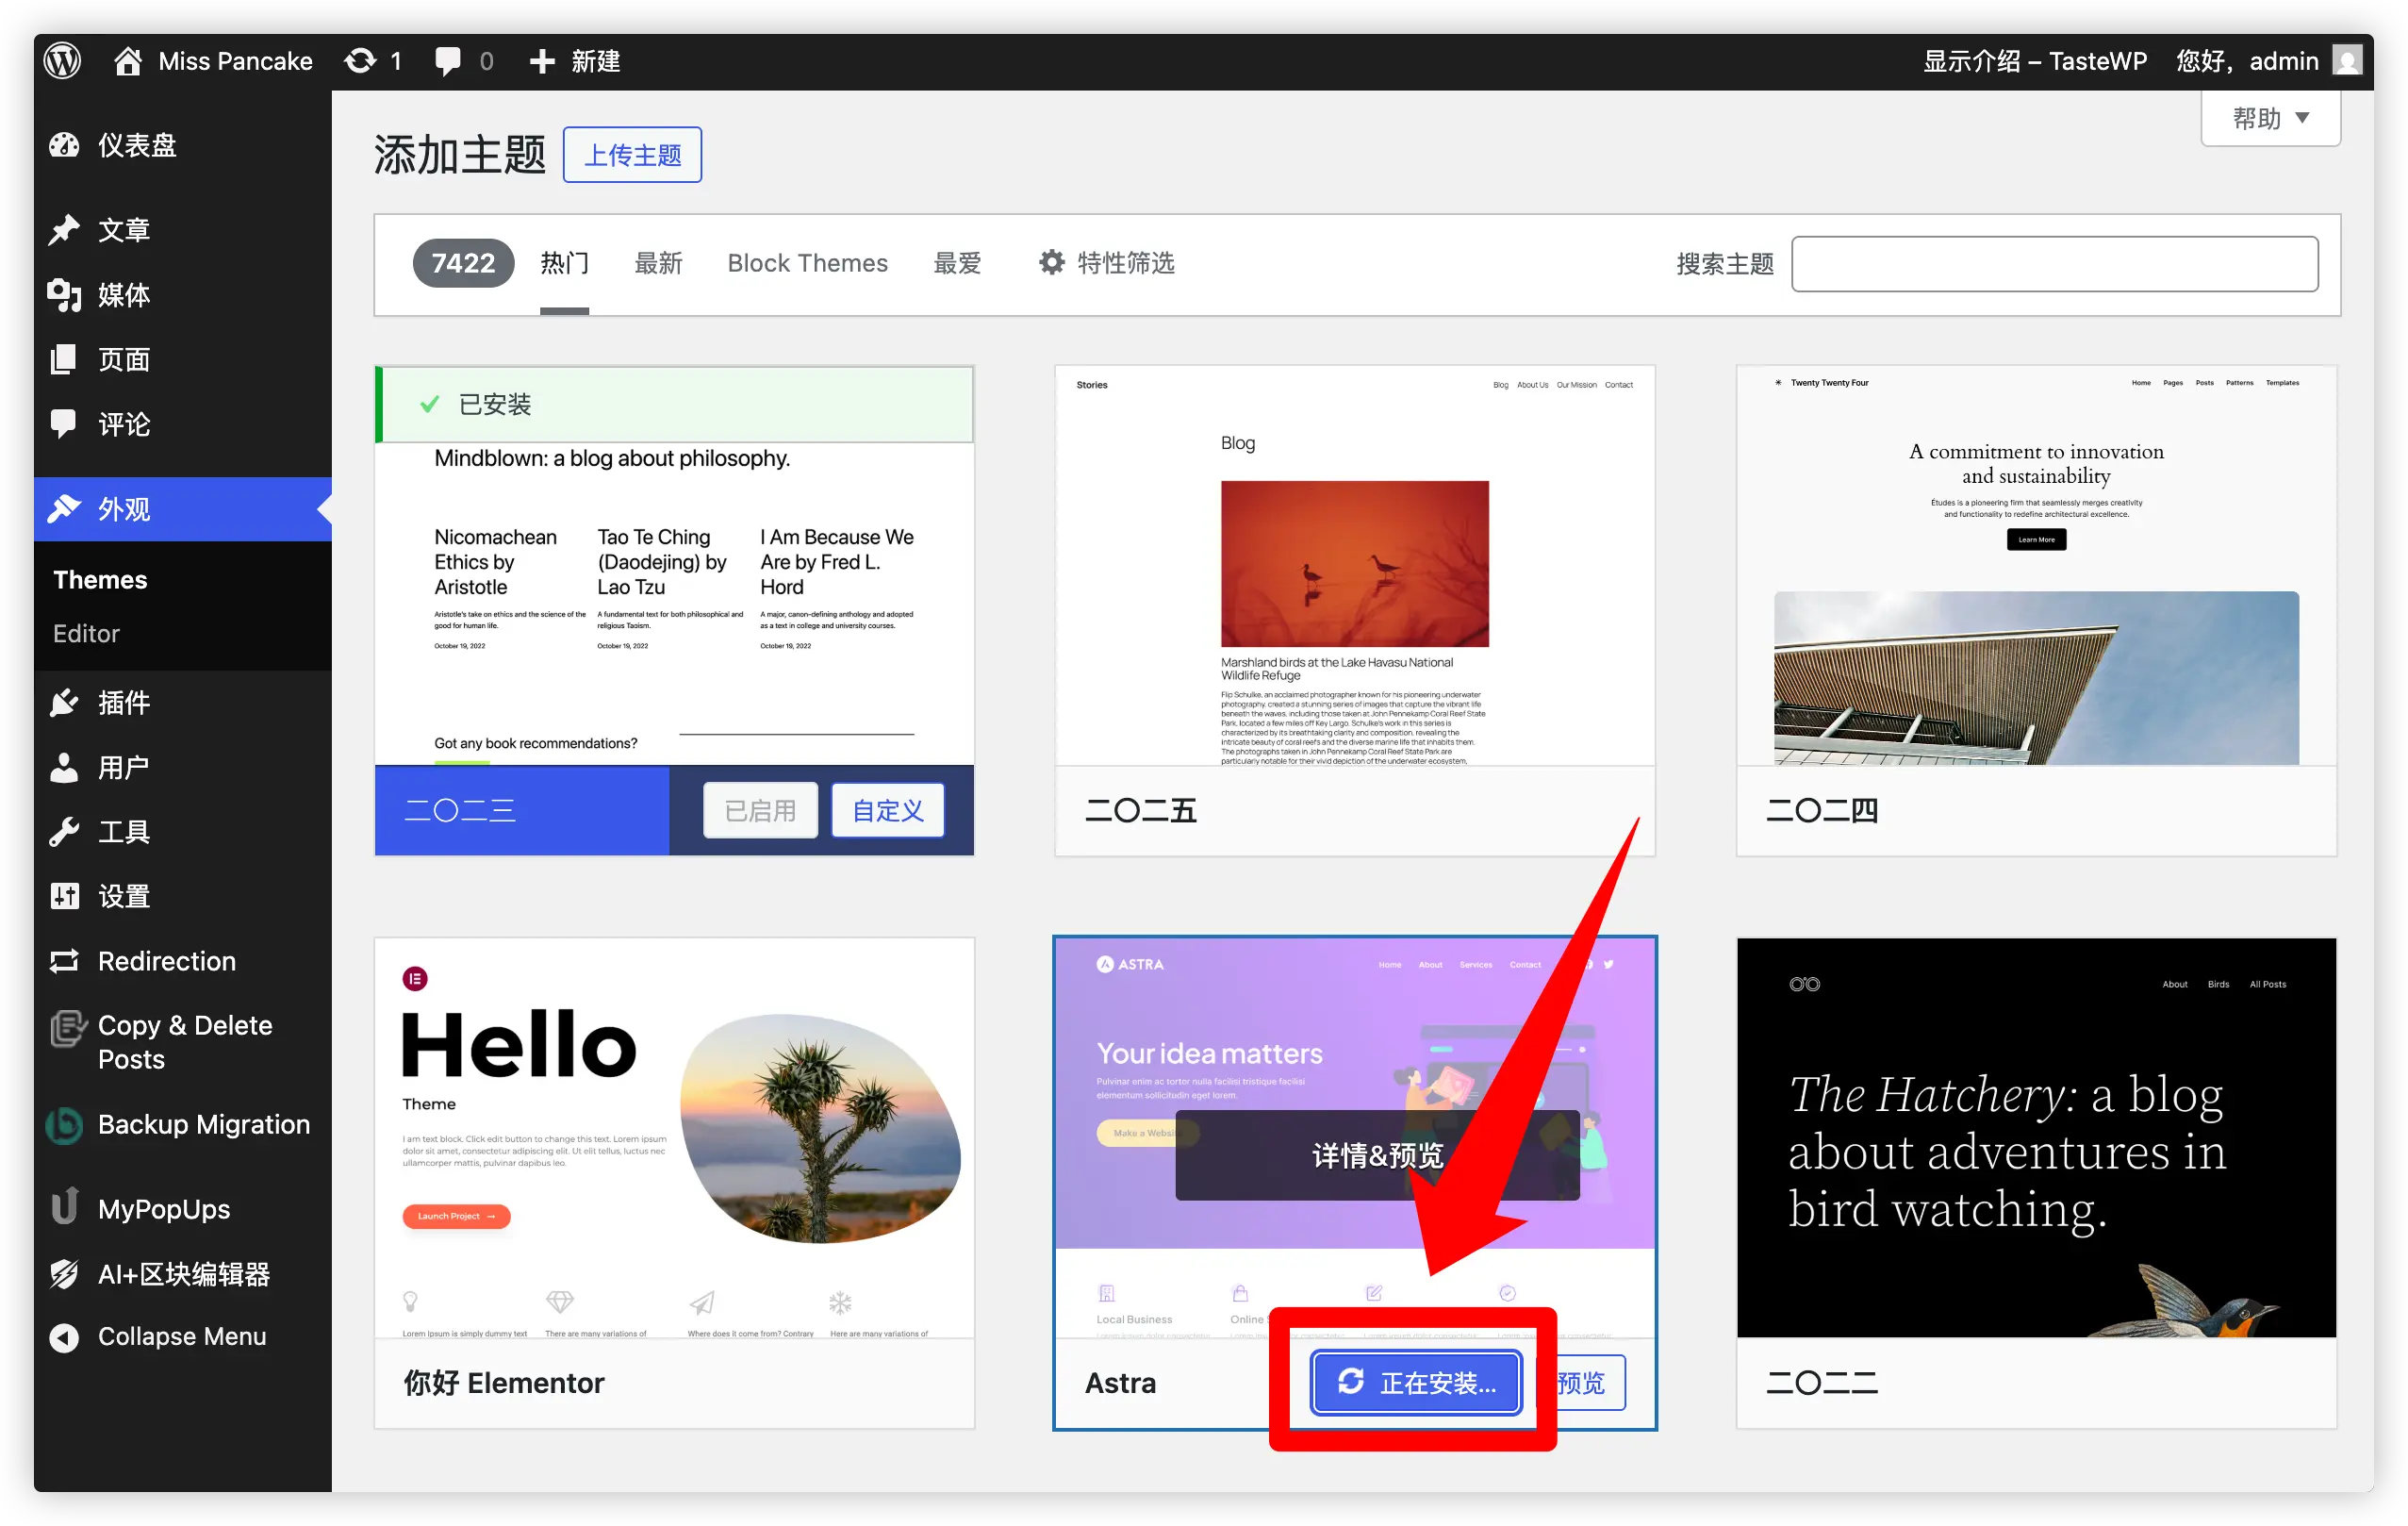Screen dimensions: 2408x1526
Task: Click the 已启用 button
Action: tap(760, 810)
